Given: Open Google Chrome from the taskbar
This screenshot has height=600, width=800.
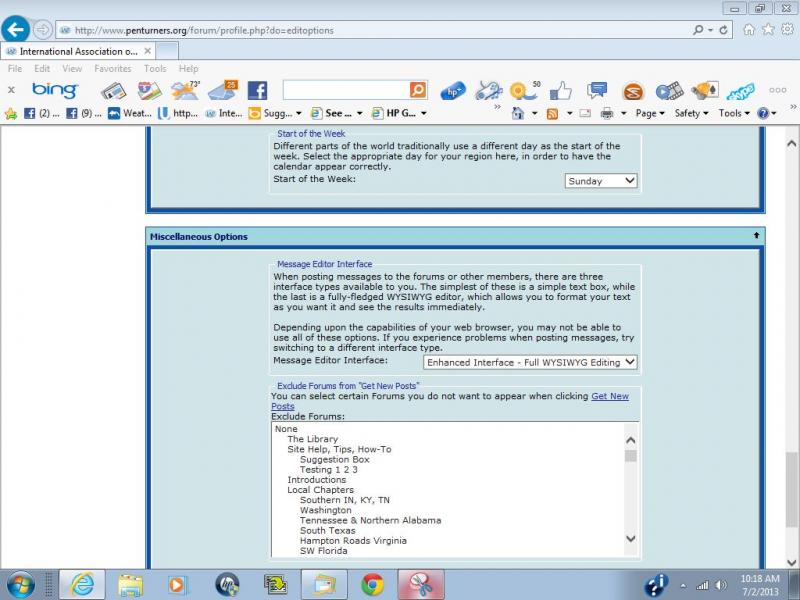Looking at the screenshot, I should pos(372,584).
